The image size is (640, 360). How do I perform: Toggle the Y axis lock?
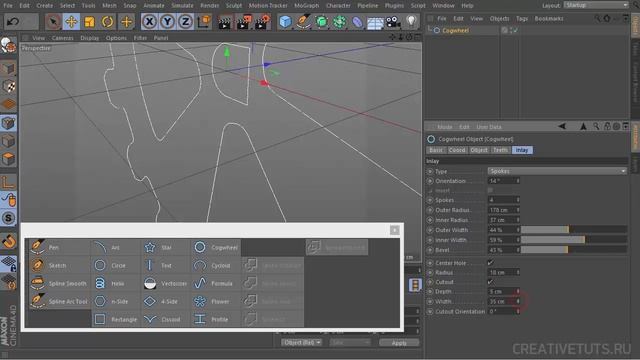pyautogui.click(x=167, y=21)
